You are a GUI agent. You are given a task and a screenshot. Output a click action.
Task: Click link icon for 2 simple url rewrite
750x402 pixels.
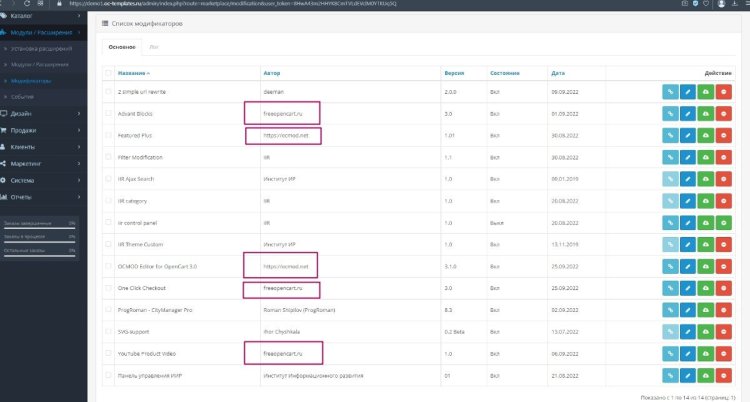(669, 91)
